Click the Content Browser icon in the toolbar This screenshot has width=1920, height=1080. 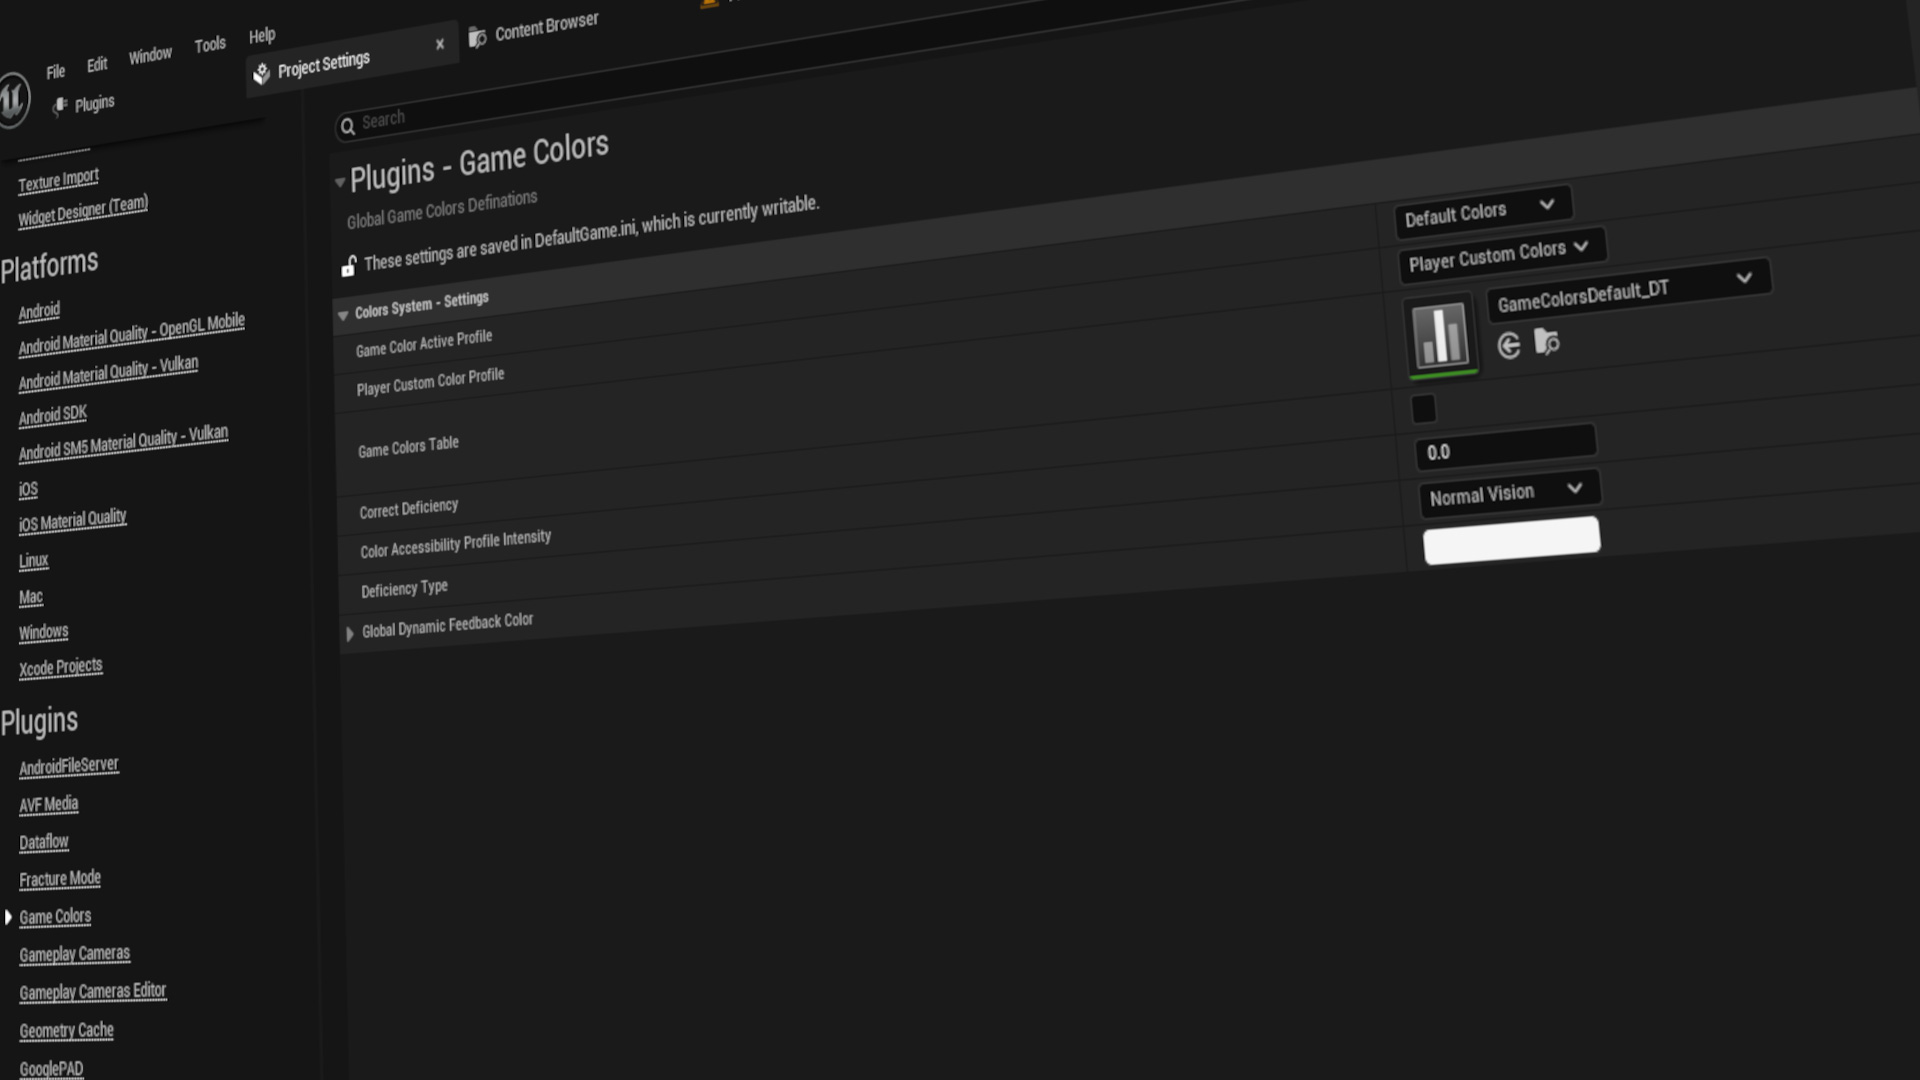coord(478,35)
